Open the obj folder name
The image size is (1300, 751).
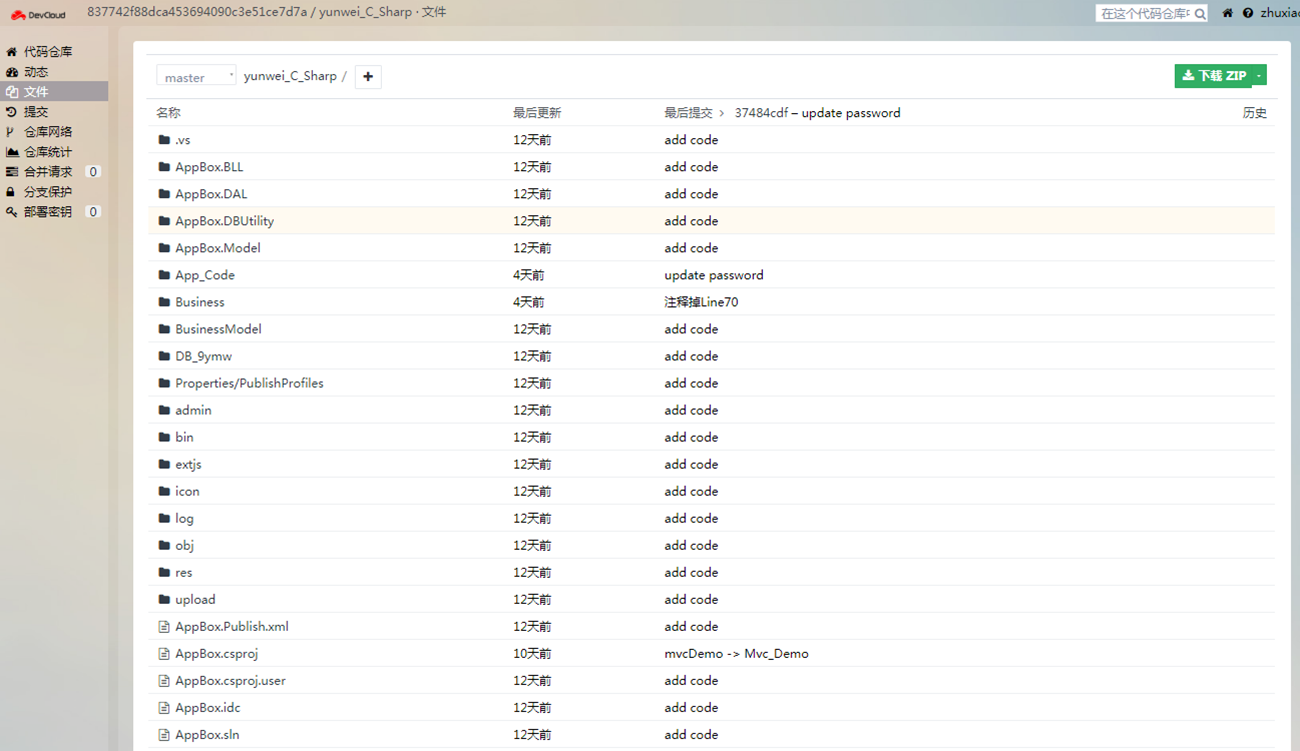click(x=184, y=545)
